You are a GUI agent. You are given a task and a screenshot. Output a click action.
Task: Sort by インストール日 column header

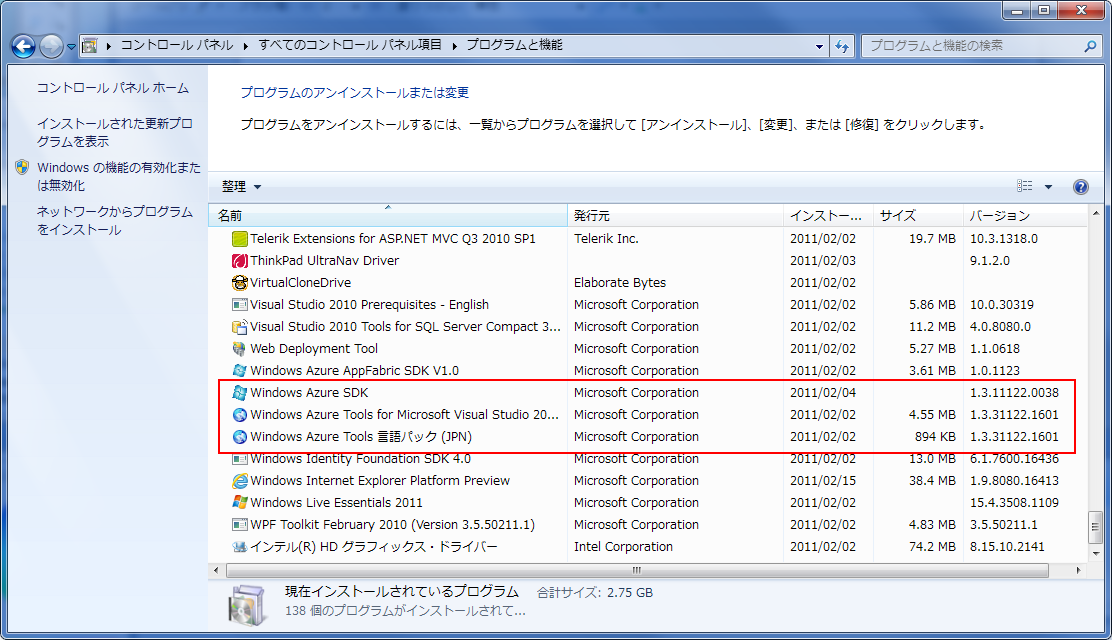point(828,215)
